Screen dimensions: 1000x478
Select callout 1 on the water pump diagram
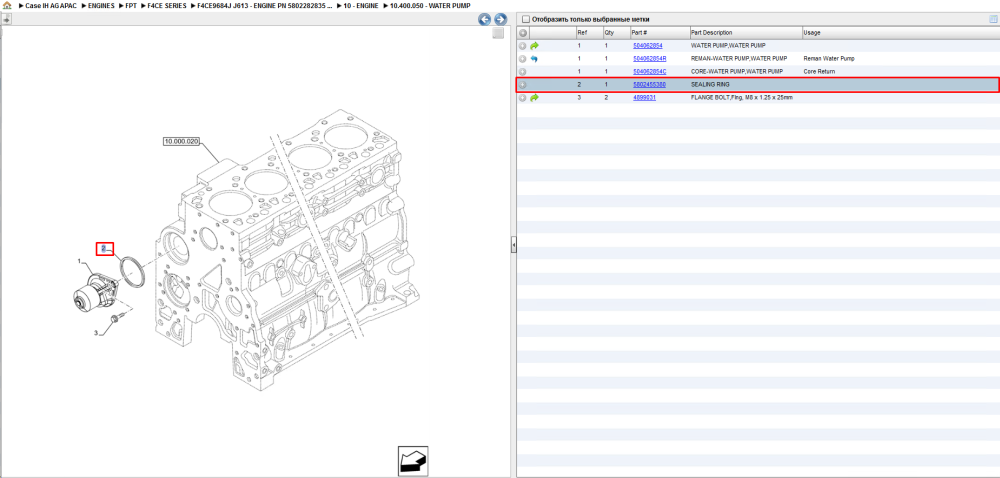(80, 261)
